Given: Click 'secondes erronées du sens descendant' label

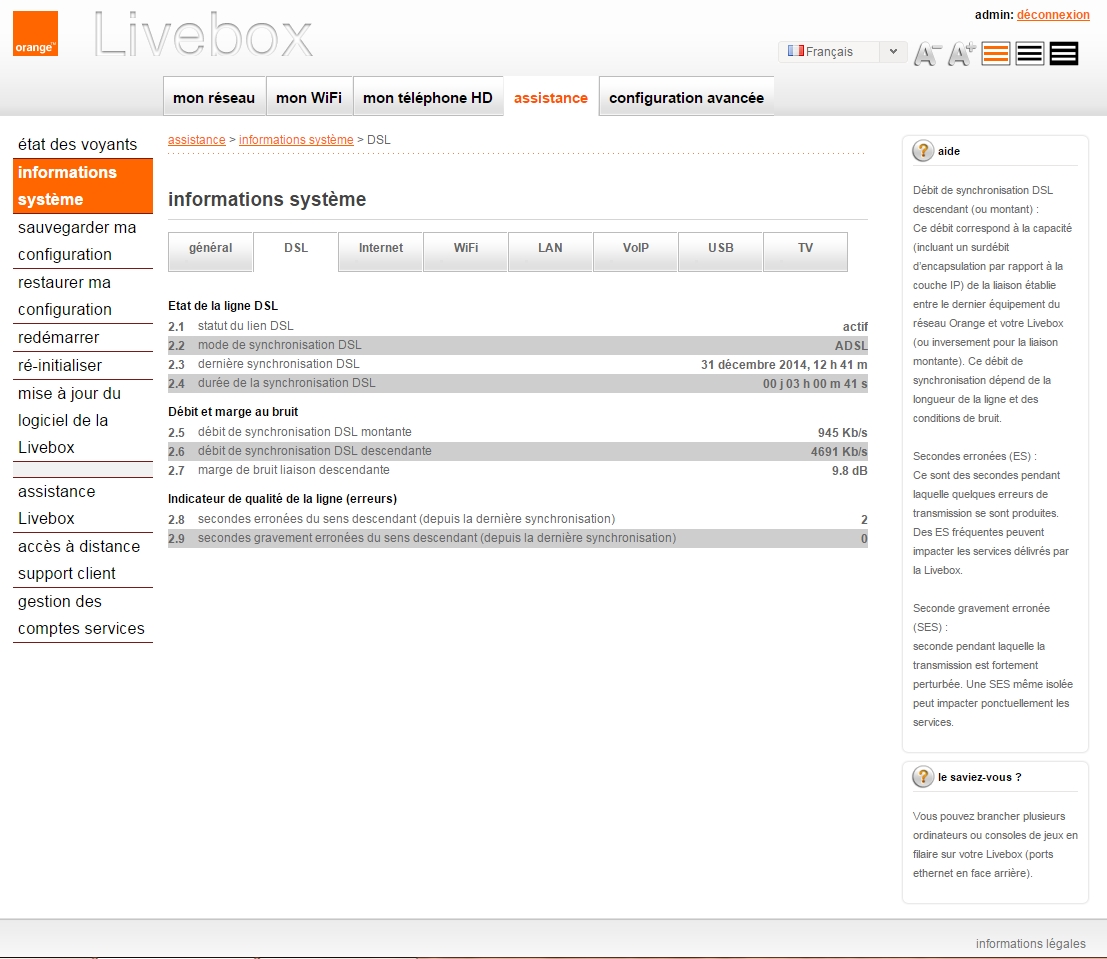Looking at the screenshot, I should tap(406, 518).
